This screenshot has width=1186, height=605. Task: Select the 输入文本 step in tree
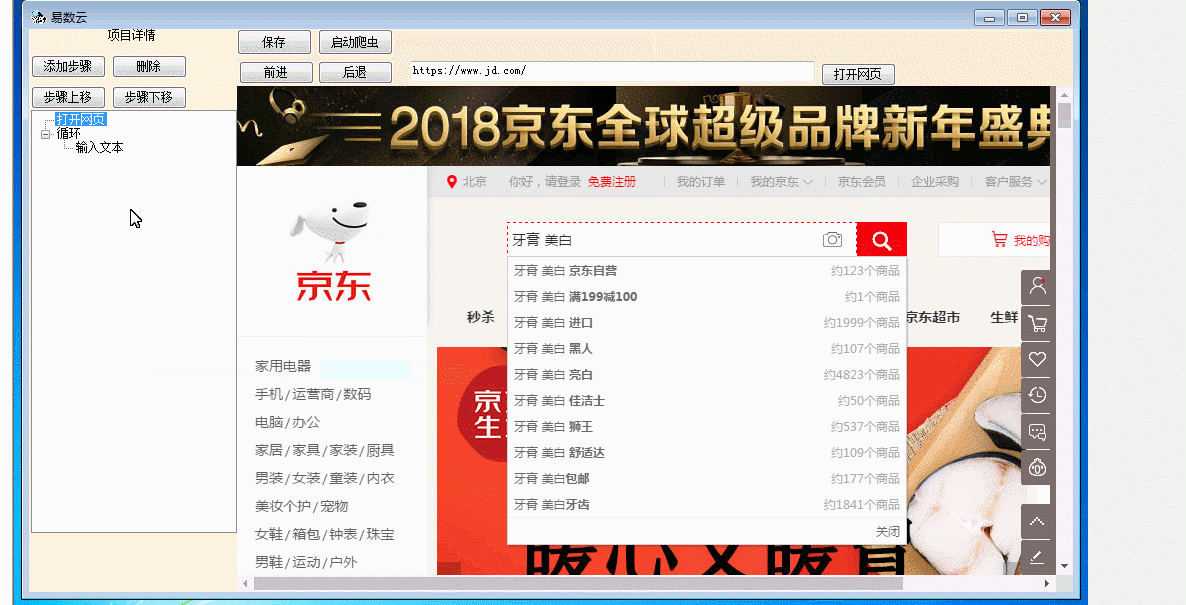click(x=99, y=147)
